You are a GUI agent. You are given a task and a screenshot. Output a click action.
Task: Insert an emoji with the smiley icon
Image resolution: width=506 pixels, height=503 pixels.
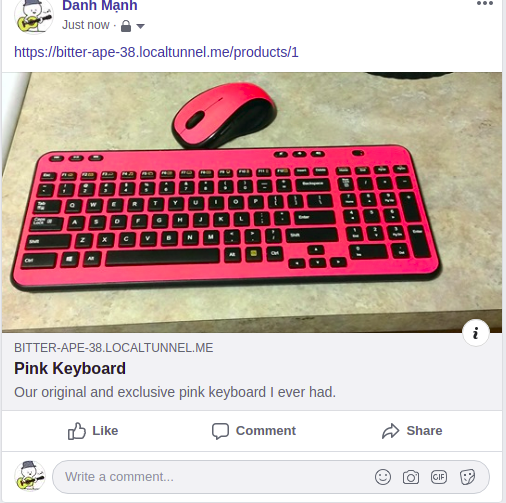tap(383, 477)
